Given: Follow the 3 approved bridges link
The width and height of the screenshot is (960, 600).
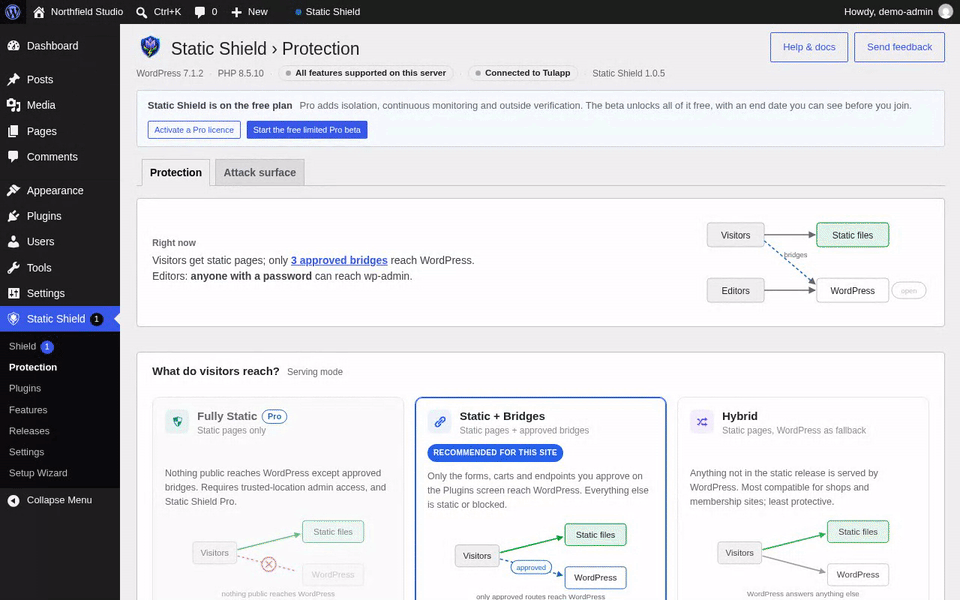Looking at the screenshot, I should (x=339, y=260).
